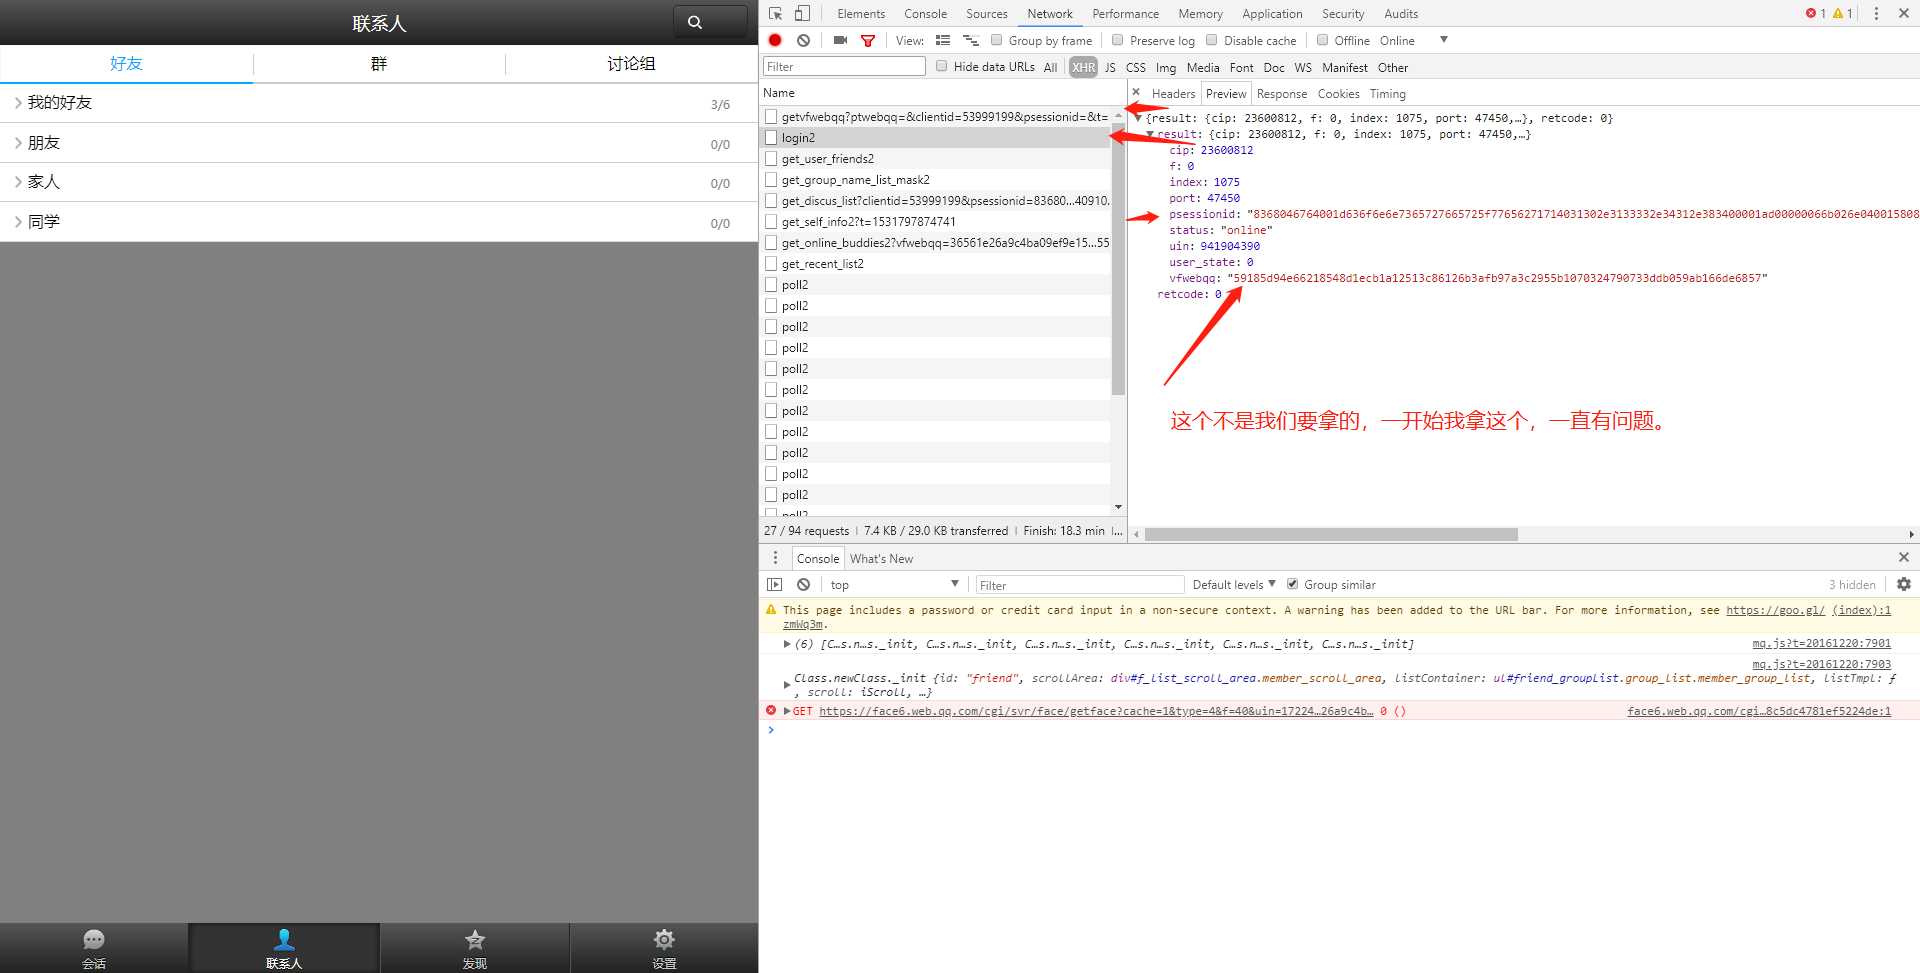Toggle the network filter funnel icon
This screenshot has height=973, width=1920.
click(x=868, y=40)
